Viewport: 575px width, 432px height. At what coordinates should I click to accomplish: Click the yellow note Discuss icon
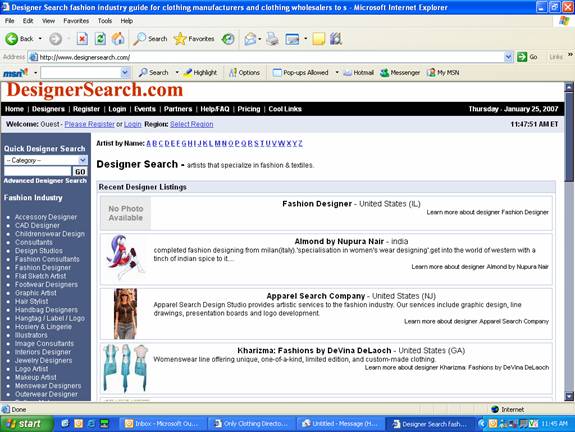[x=318, y=39]
